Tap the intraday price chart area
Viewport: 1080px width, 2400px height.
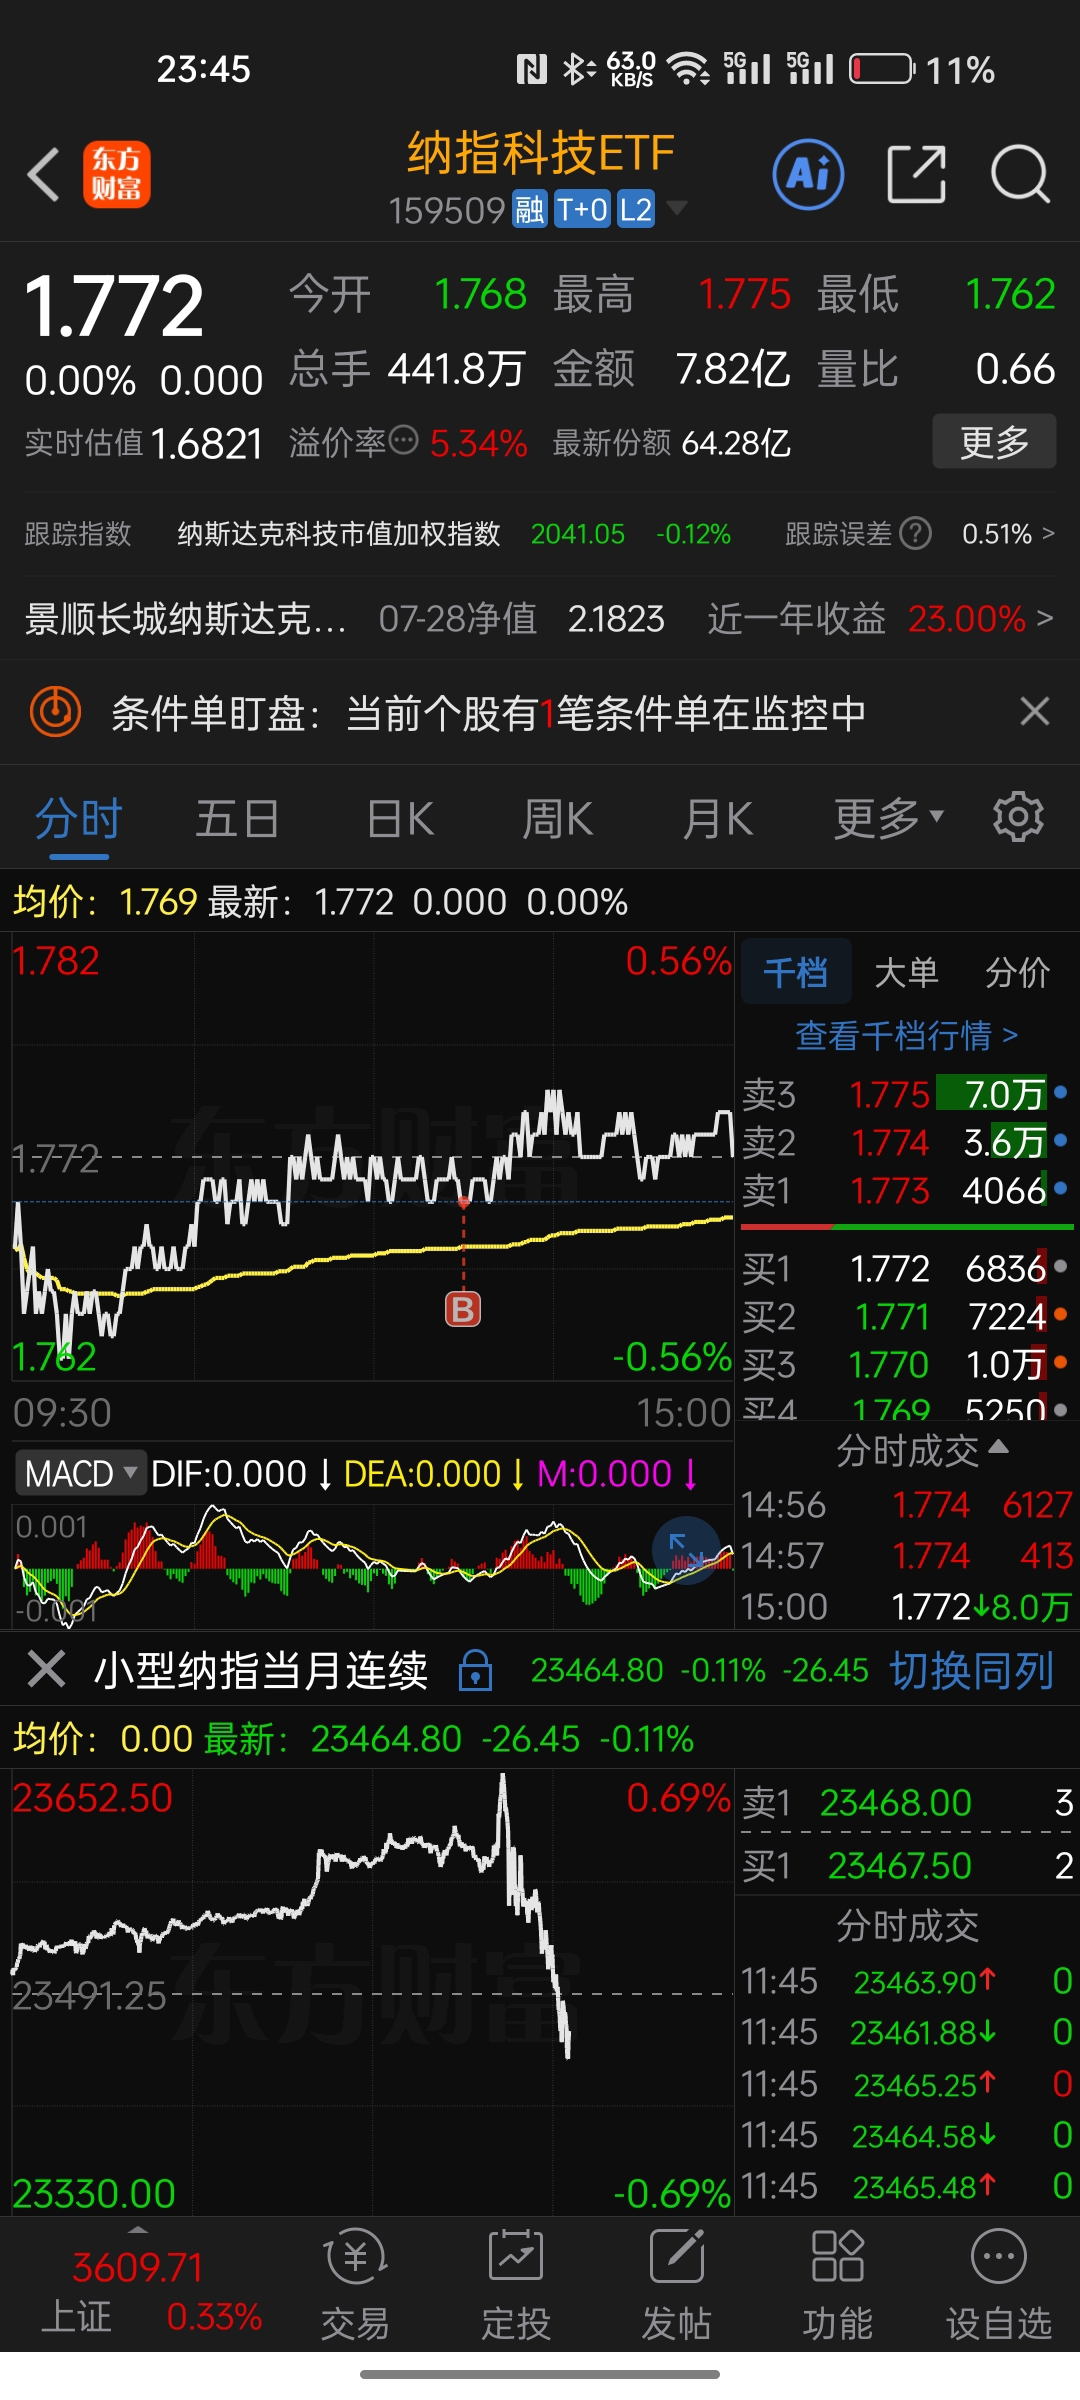(x=373, y=1157)
